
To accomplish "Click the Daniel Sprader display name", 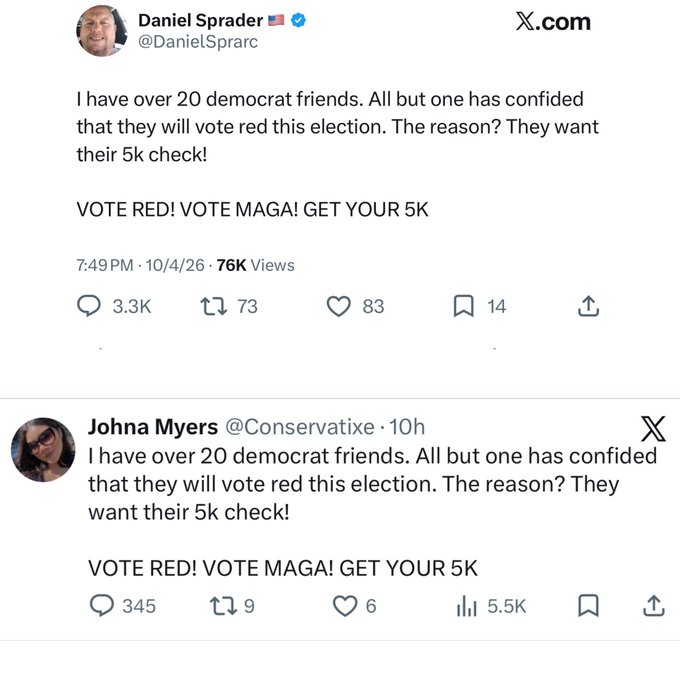I will click(x=200, y=20).
